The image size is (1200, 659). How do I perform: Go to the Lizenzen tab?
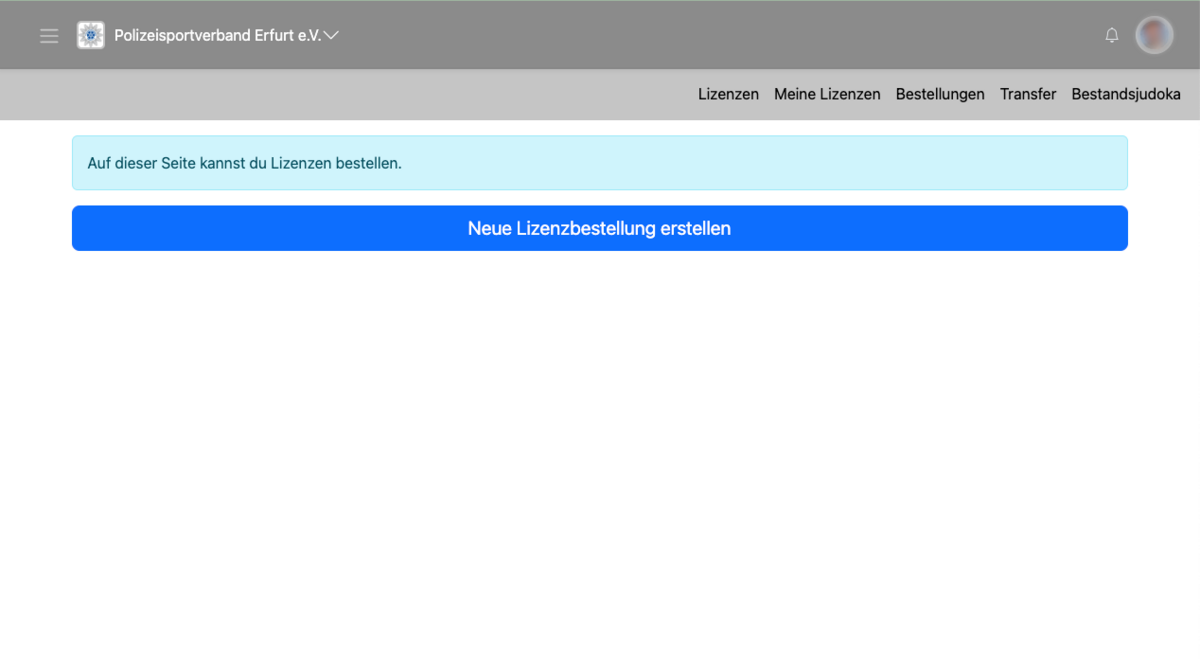click(x=728, y=94)
